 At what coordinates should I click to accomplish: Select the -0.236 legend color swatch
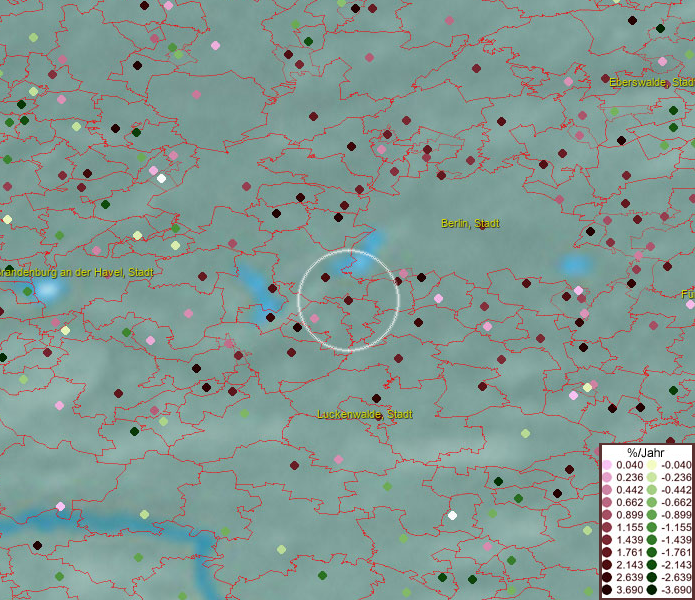coord(652,477)
